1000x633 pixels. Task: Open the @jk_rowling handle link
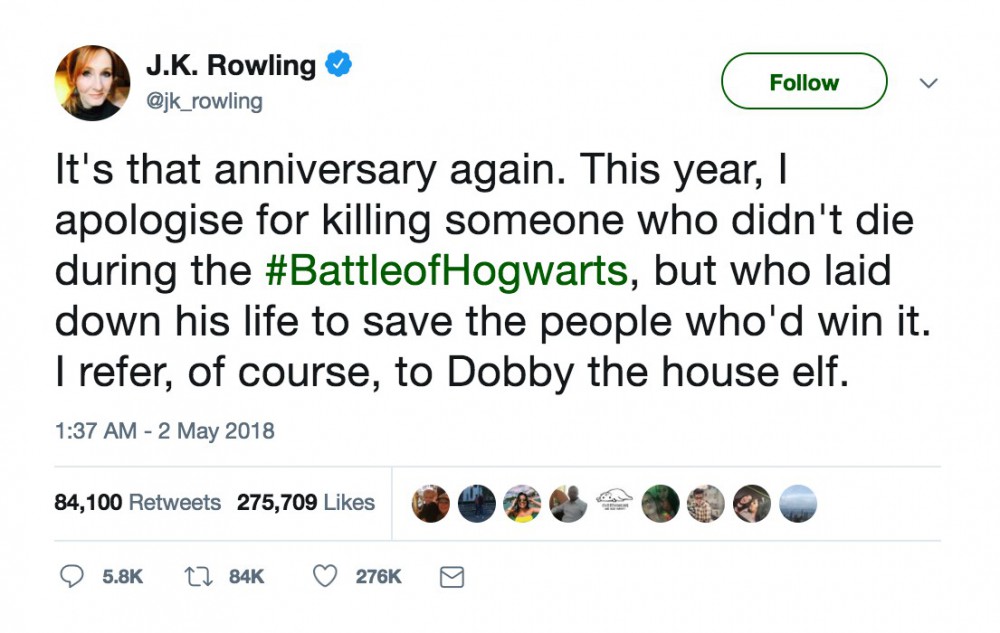[x=204, y=102]
